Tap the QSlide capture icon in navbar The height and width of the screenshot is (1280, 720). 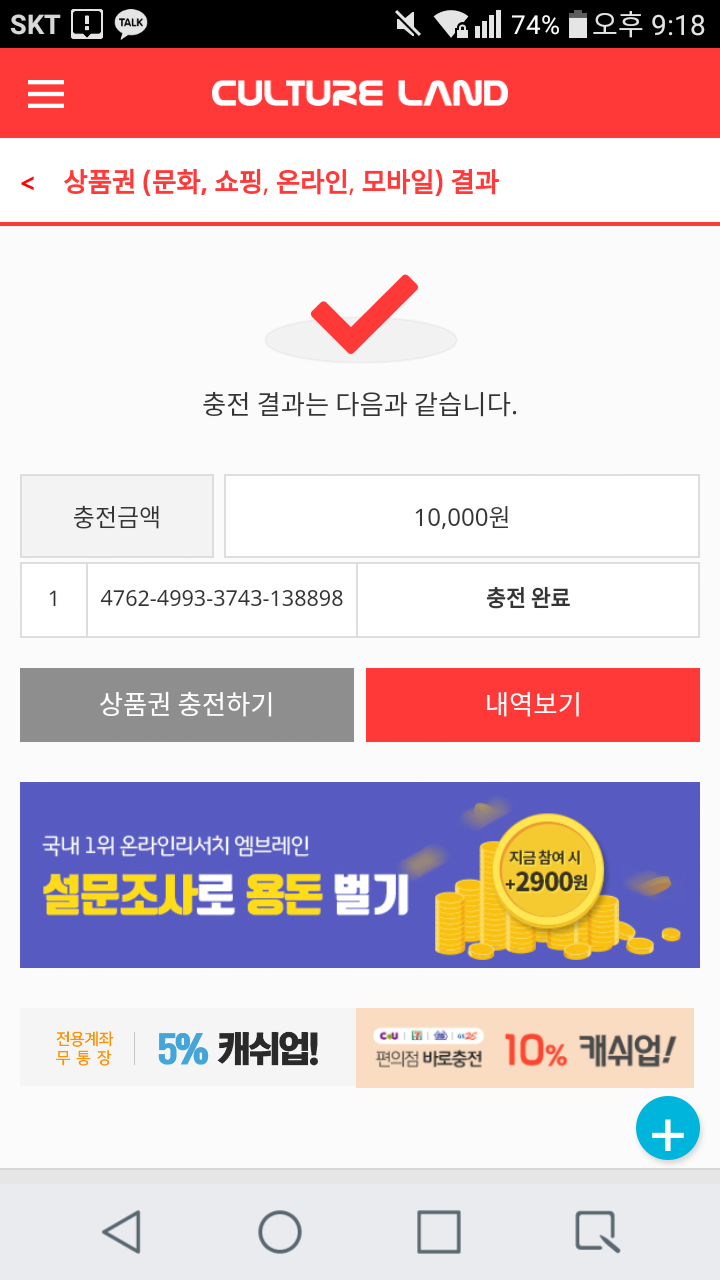[596, 1231]
